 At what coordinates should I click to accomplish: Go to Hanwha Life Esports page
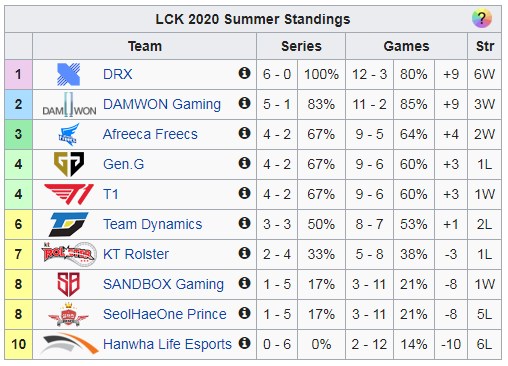click(x=167, y=344)
